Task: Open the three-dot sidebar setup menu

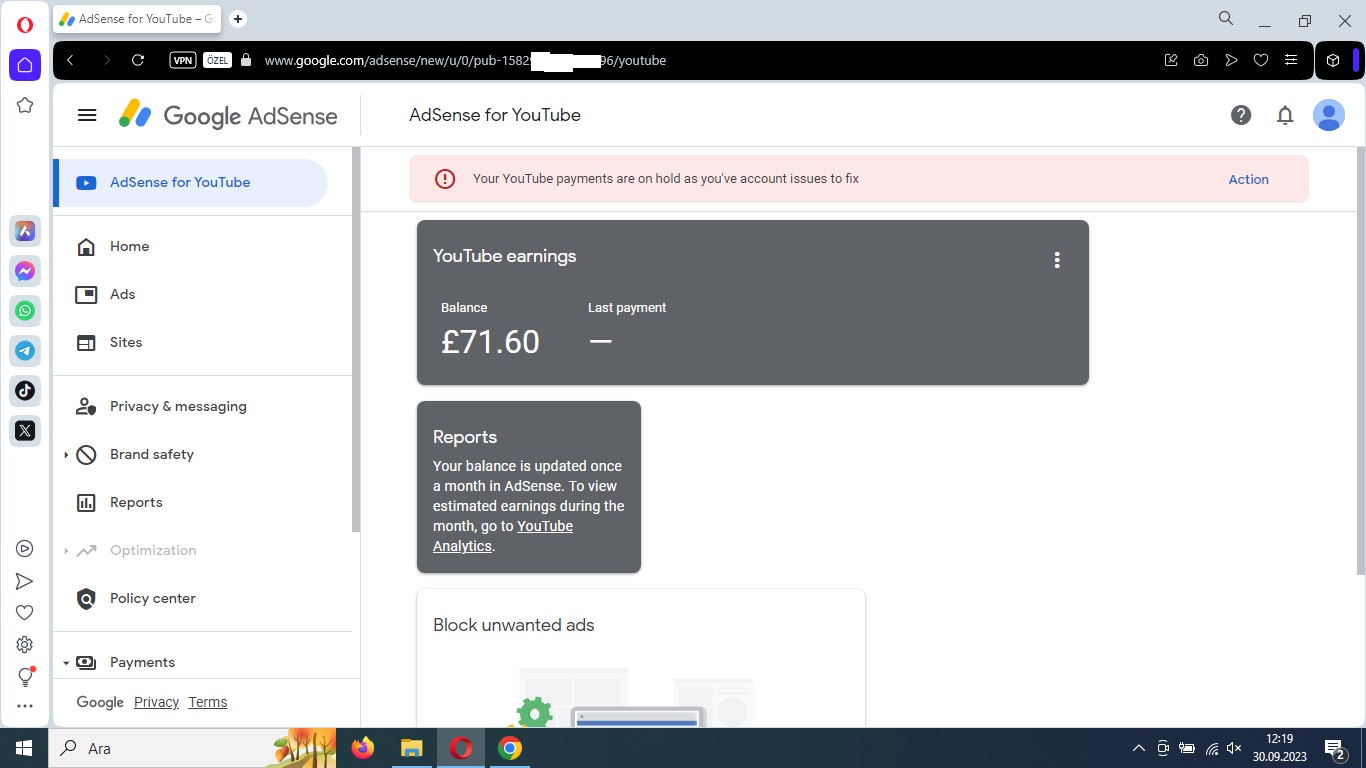Action: (25, 706)
